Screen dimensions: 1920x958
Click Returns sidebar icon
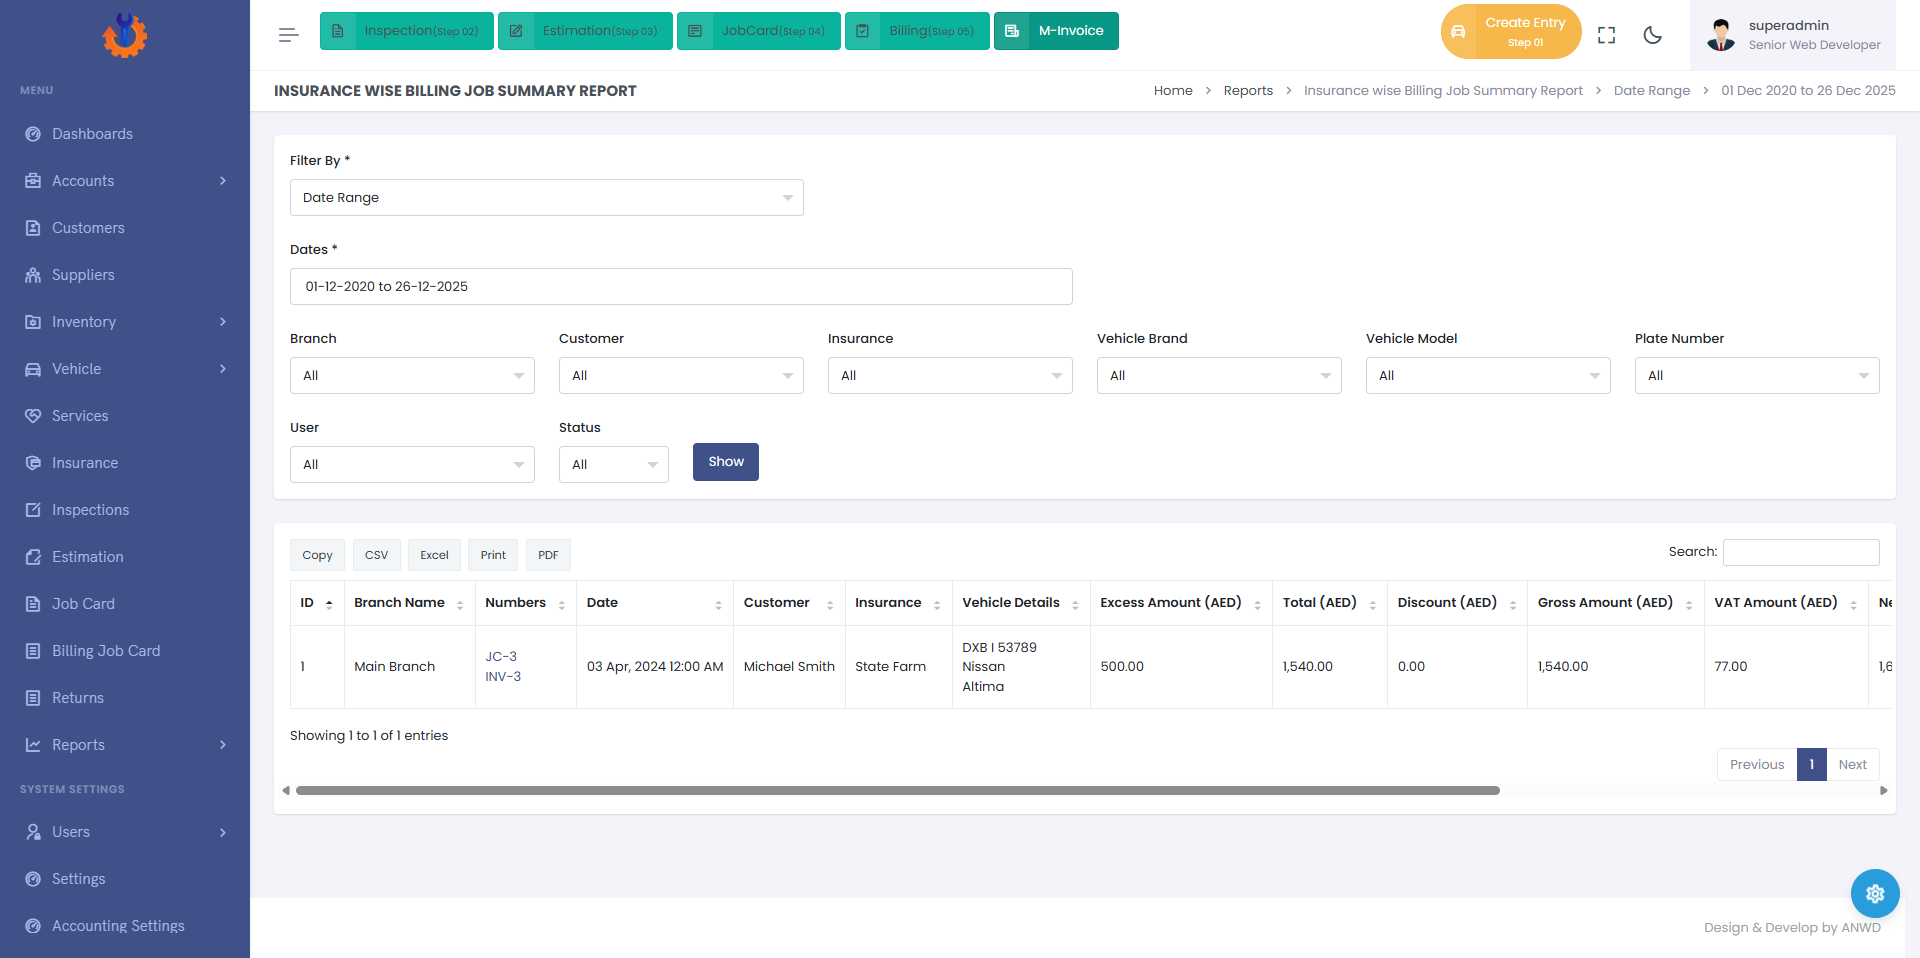pyautogui.click(x=33, y=698)
